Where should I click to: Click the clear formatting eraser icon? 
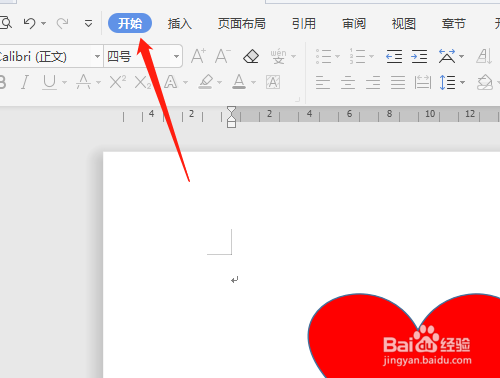pyautogui.click(x=251, y=56)
